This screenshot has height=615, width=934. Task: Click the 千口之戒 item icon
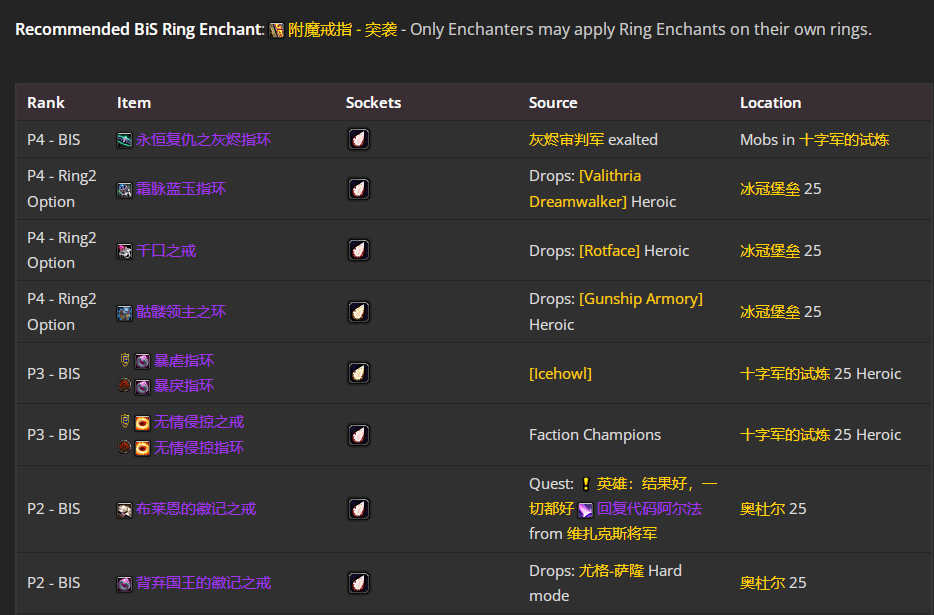pyautogui.click(x=124, y=249)
